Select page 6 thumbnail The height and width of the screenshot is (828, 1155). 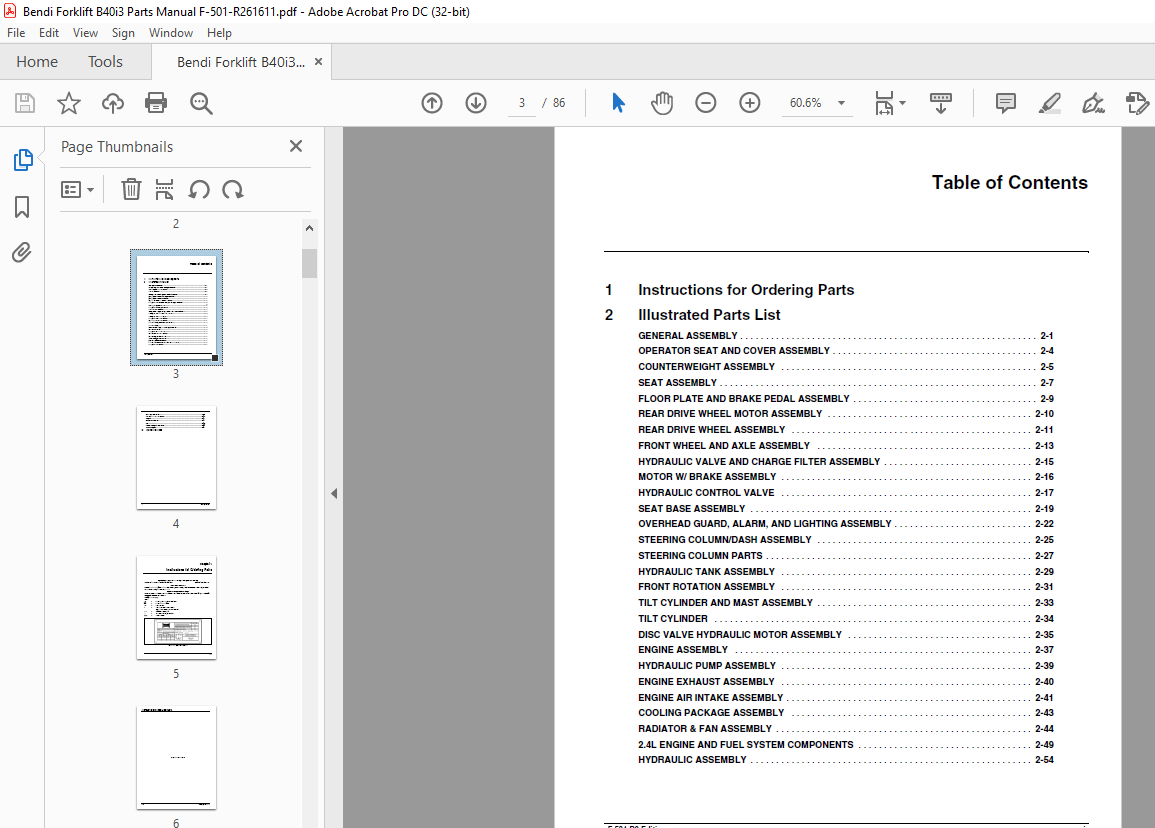tap(176, 757)
